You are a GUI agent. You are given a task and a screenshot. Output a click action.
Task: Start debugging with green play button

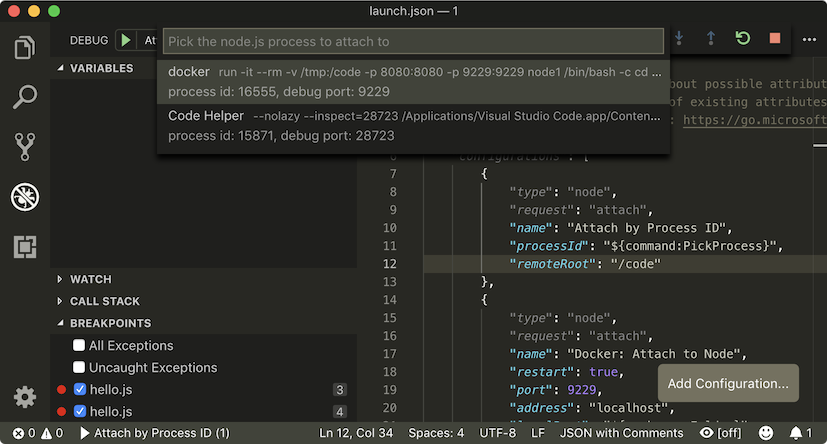[x=126, y=40]
